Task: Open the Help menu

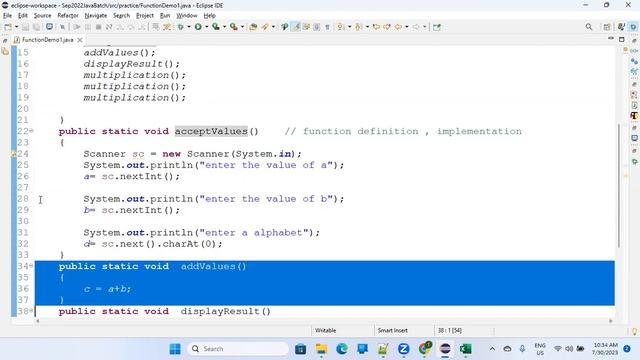Action: [x=209, y=16]
